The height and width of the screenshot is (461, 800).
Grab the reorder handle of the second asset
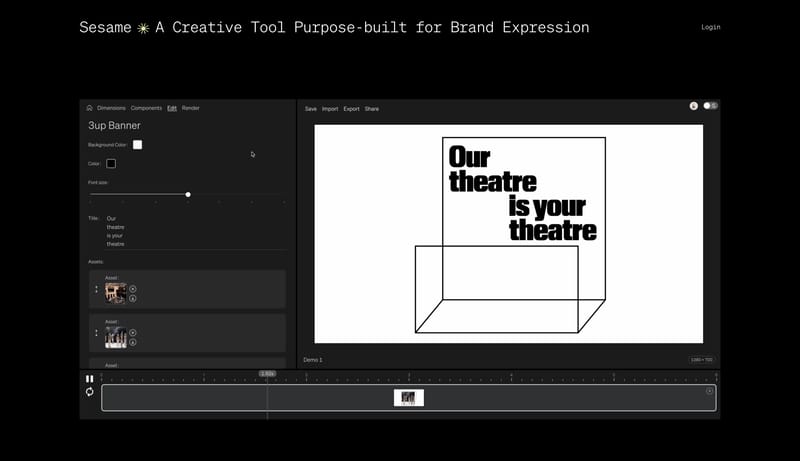97,334
